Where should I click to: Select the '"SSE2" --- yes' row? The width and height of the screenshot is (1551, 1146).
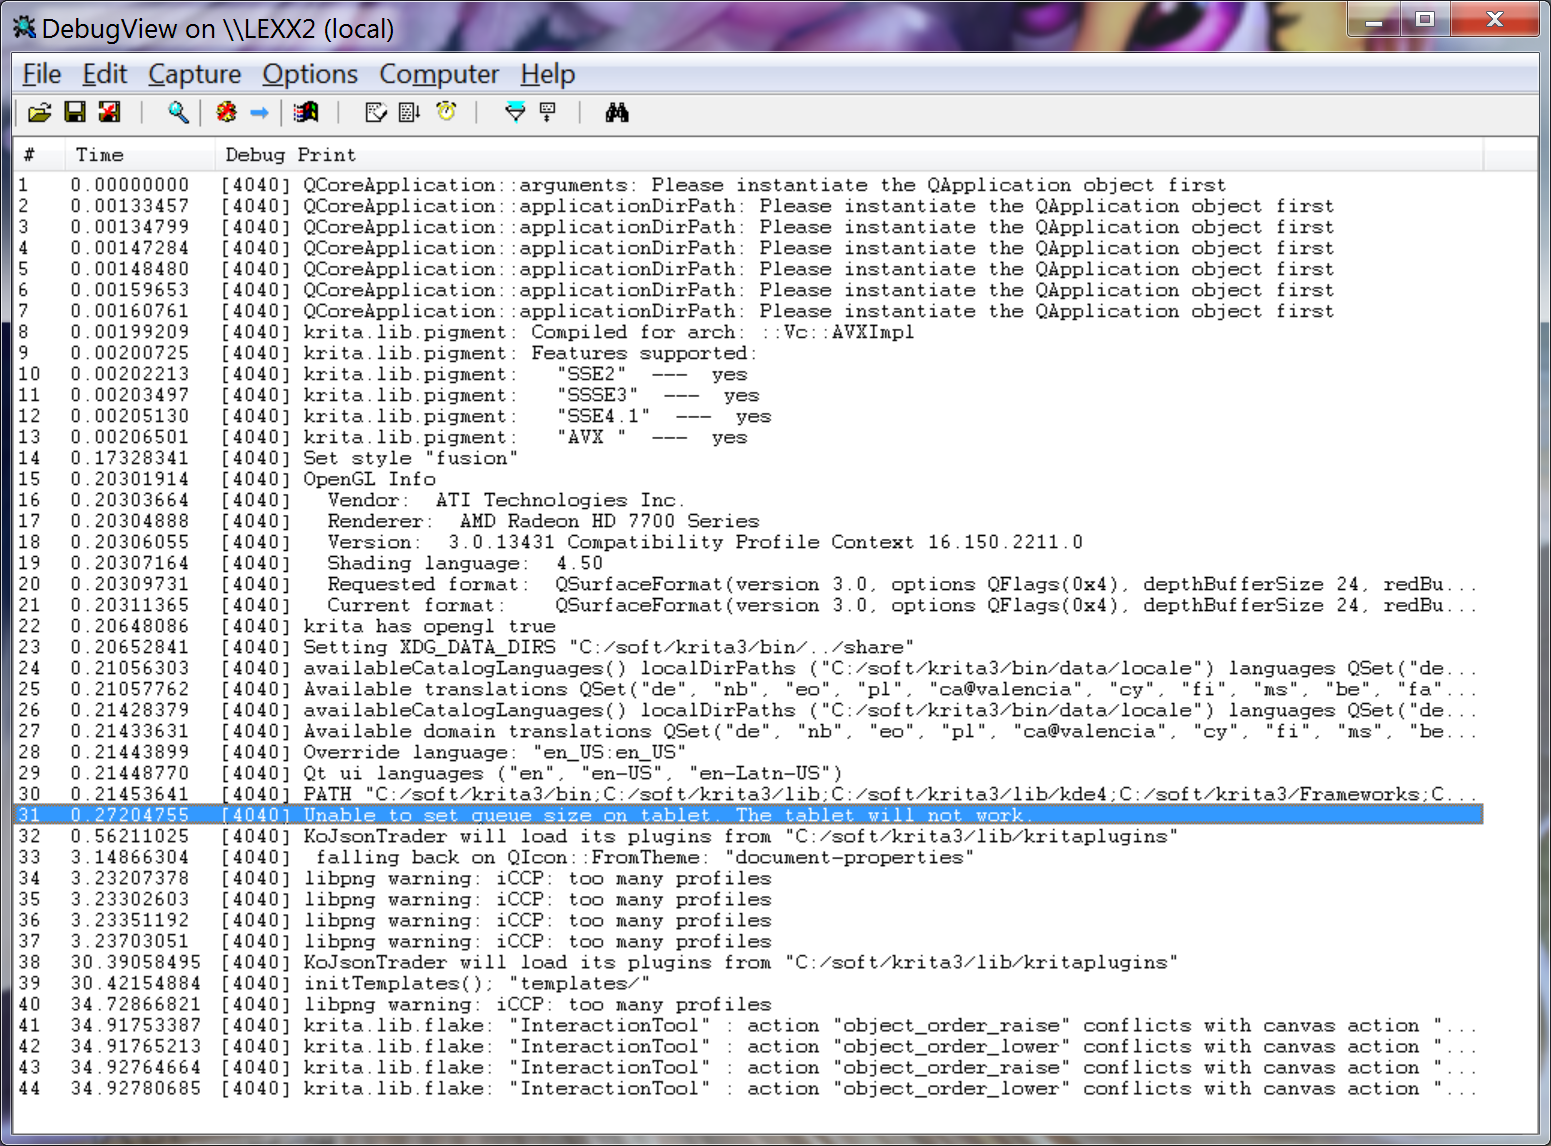pyautogui.click(x=748, y=374)
